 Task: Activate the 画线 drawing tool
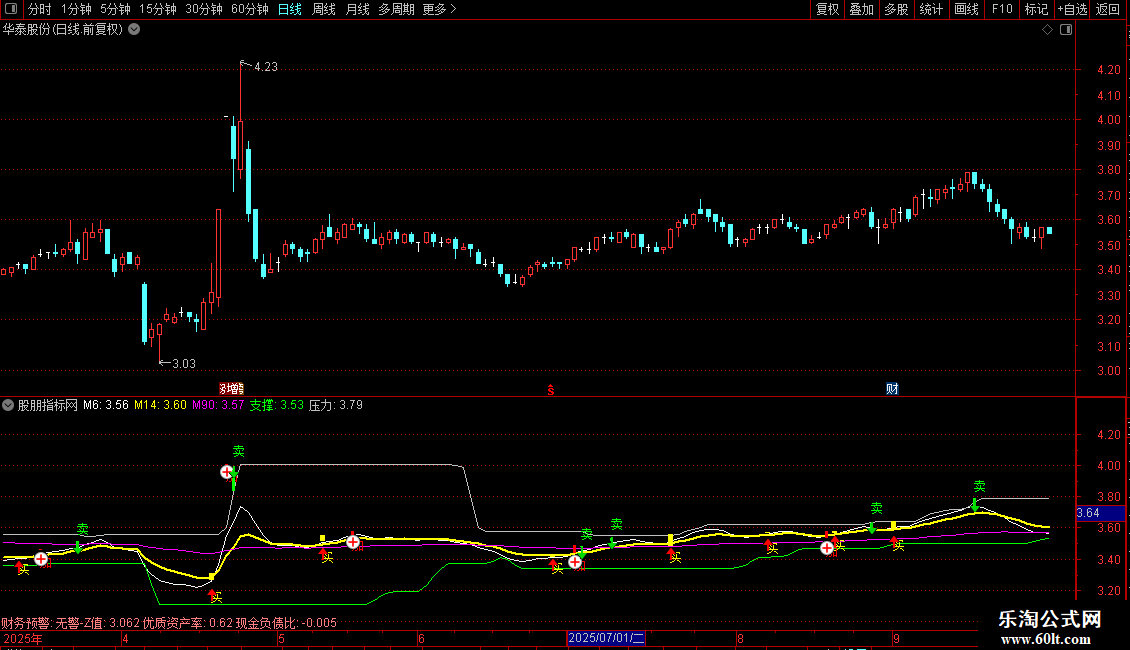966,9
